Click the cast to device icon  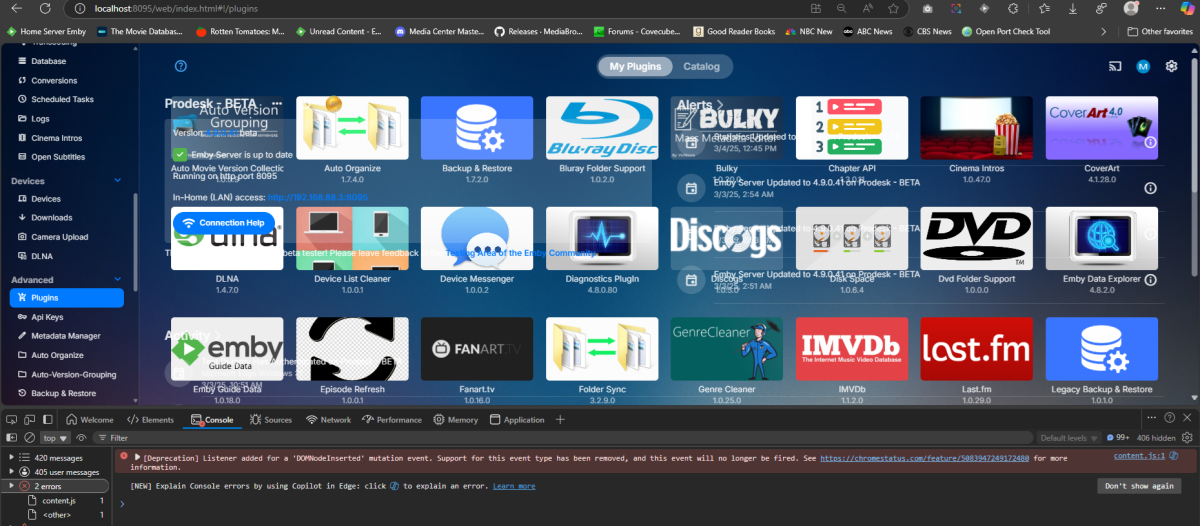click(1115, 67)
